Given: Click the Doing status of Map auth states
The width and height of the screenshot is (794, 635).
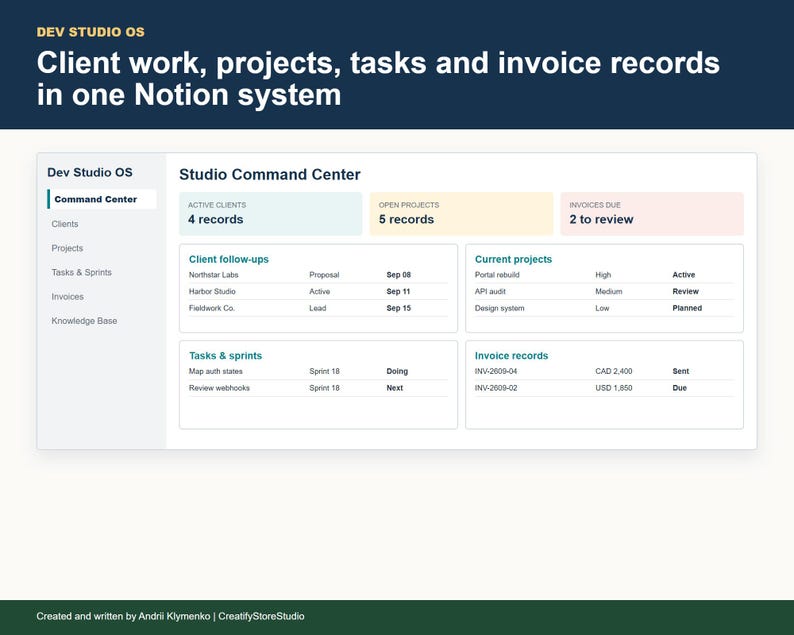Looking at the screenshot, I should pyautogui.click(x=397, y=372).
